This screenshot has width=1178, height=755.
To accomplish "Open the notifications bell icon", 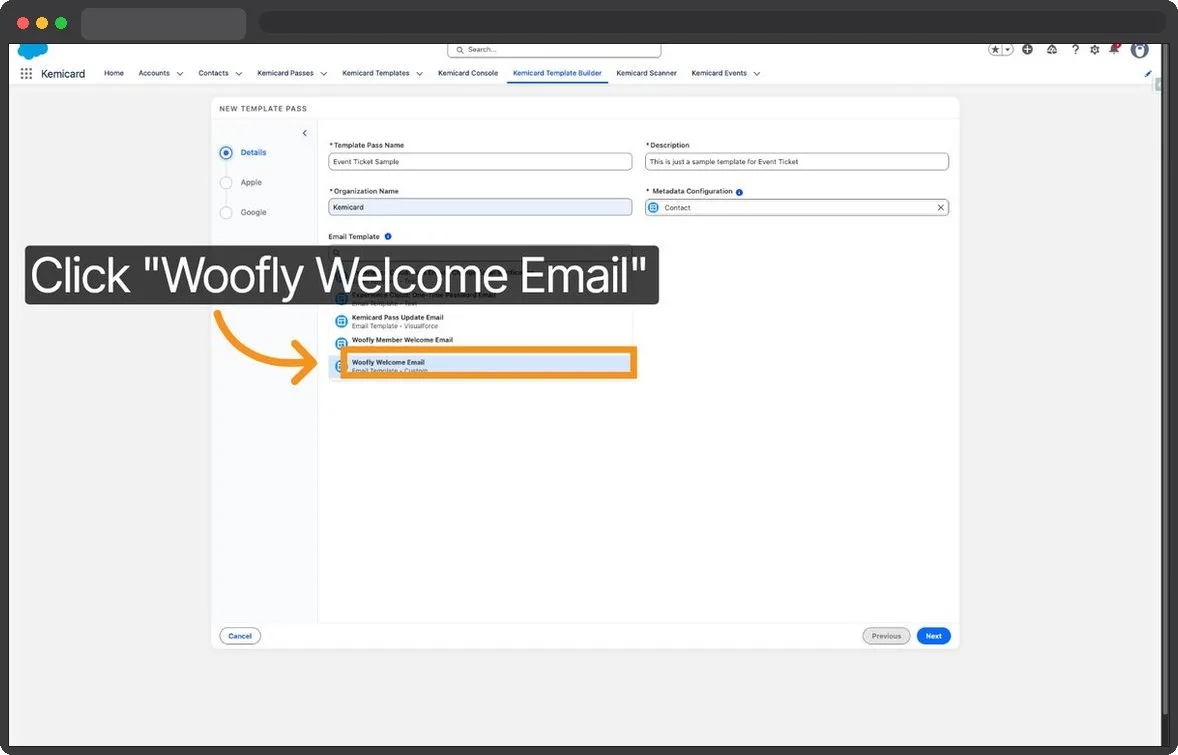I will point(1114,50).
